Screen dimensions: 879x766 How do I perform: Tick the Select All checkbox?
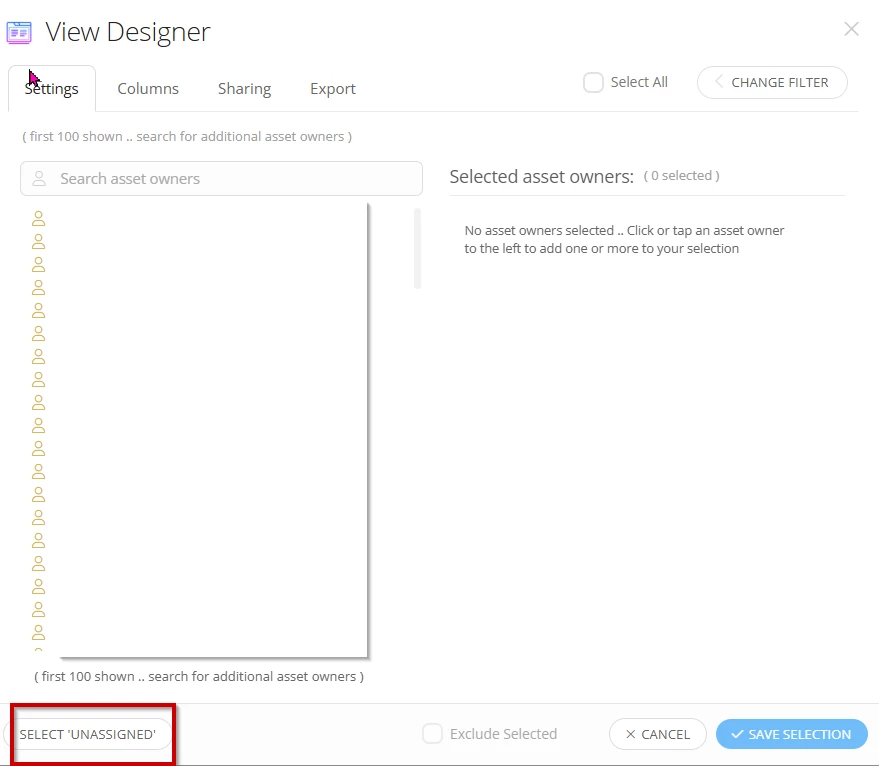[593, 82]
